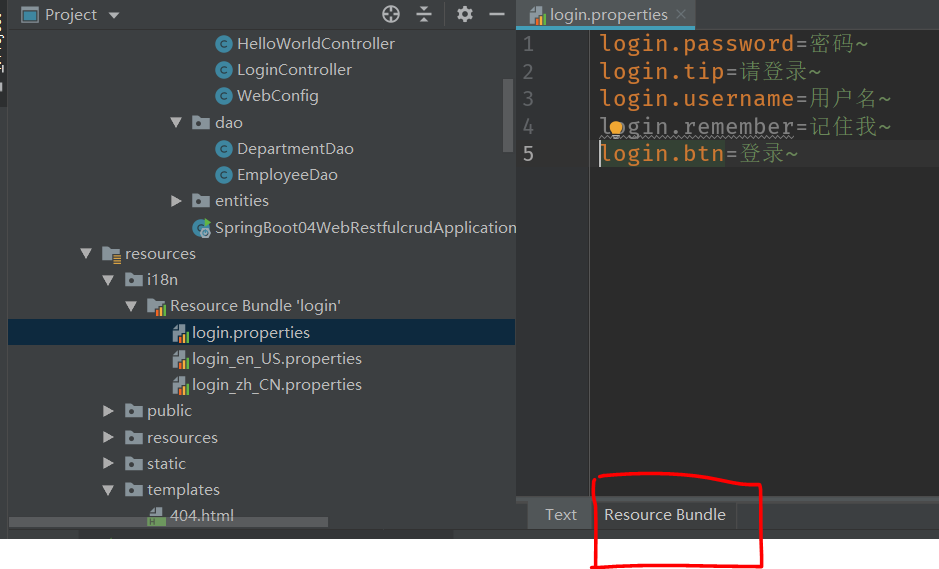Image resolution: width=939 pixels, height=569 pixels.
Task: Select the 404.html file
Action: click(202, 516)
